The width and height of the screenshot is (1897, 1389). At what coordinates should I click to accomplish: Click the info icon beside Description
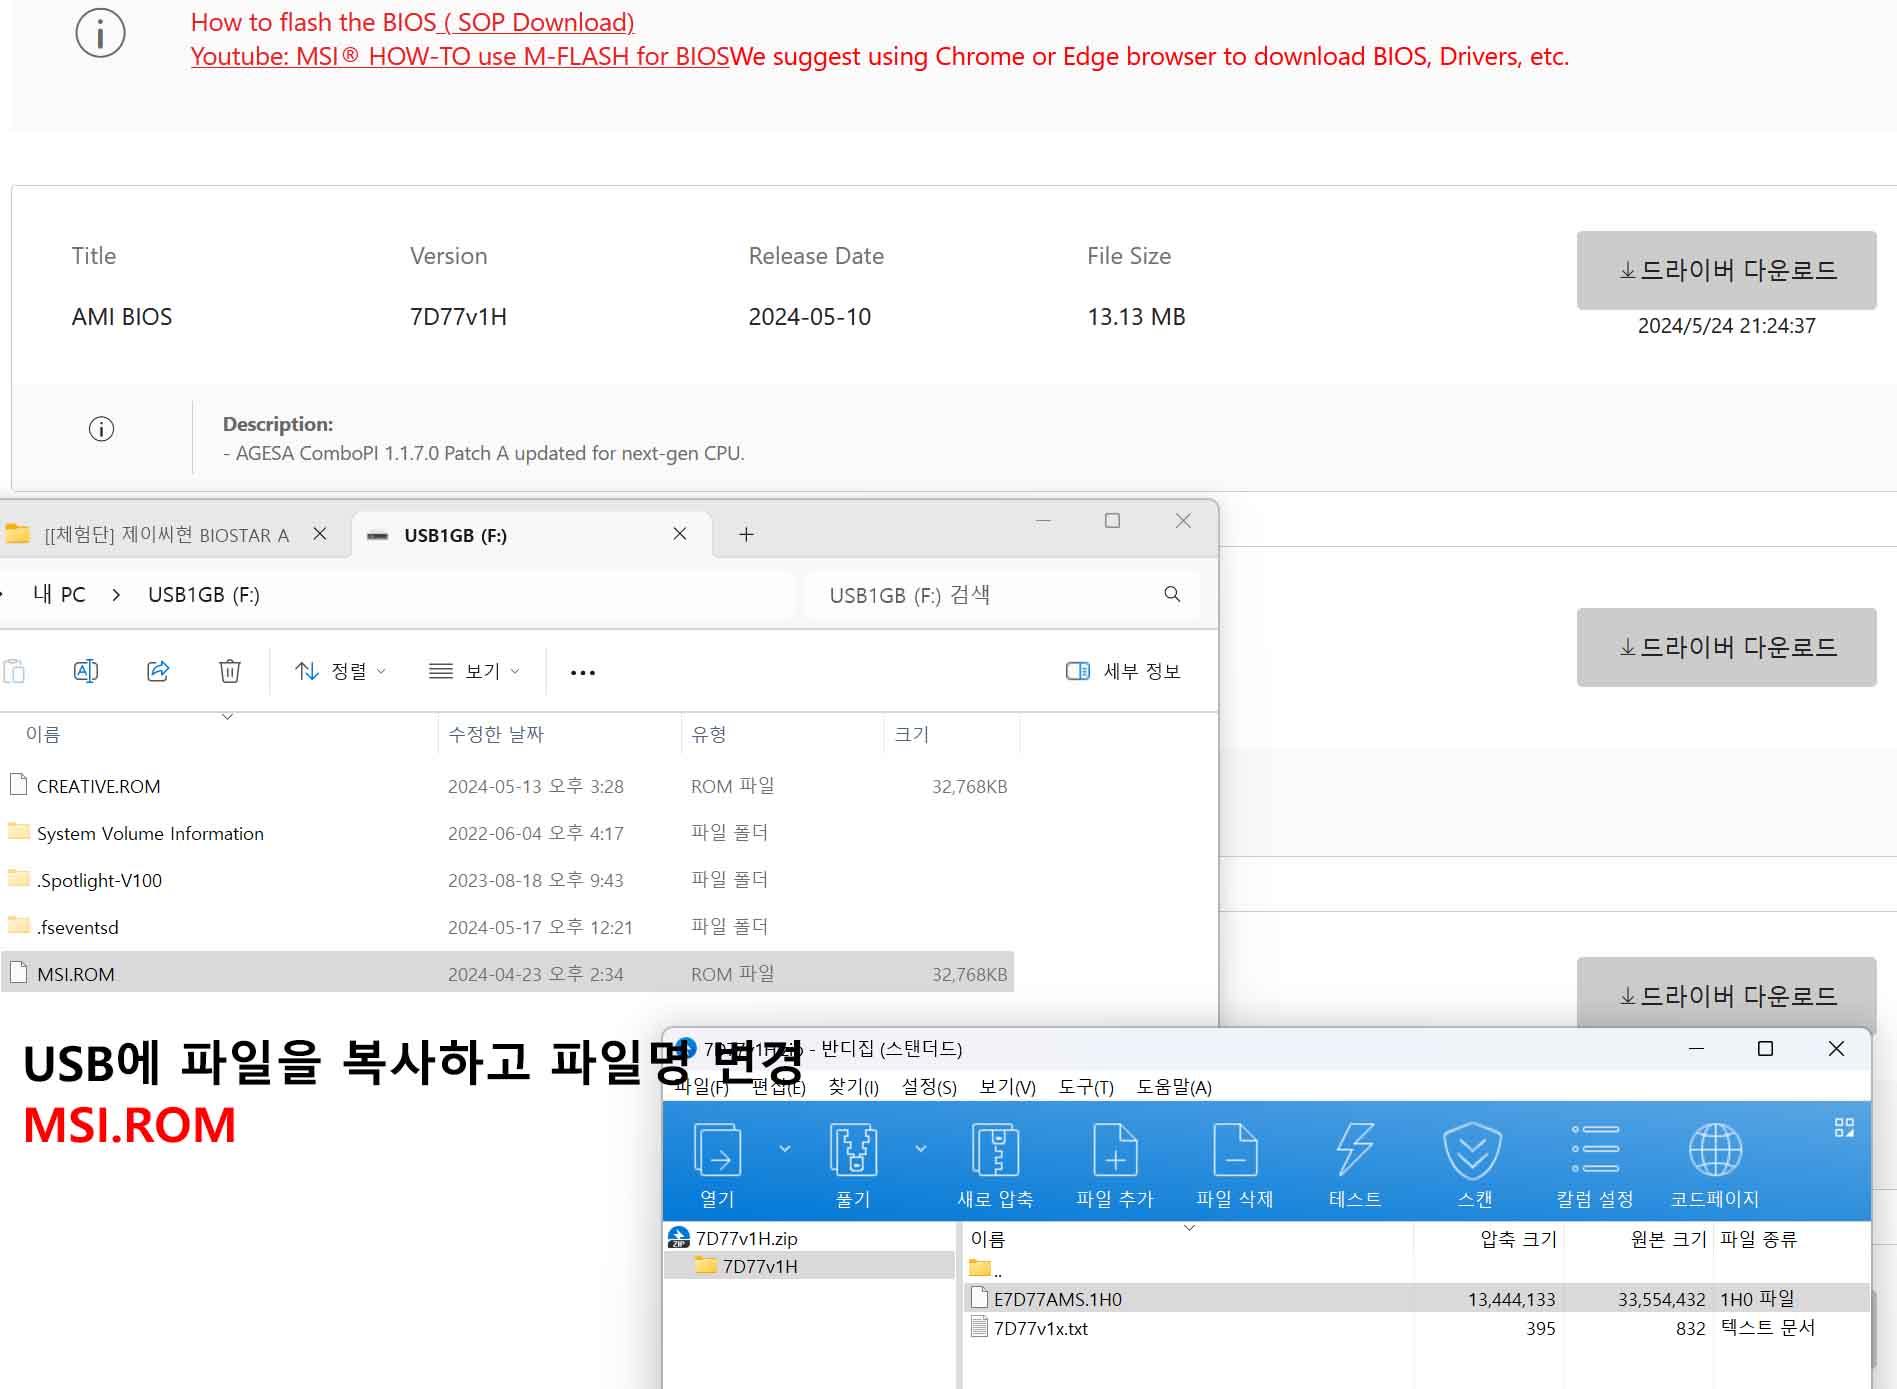(101, 429)
